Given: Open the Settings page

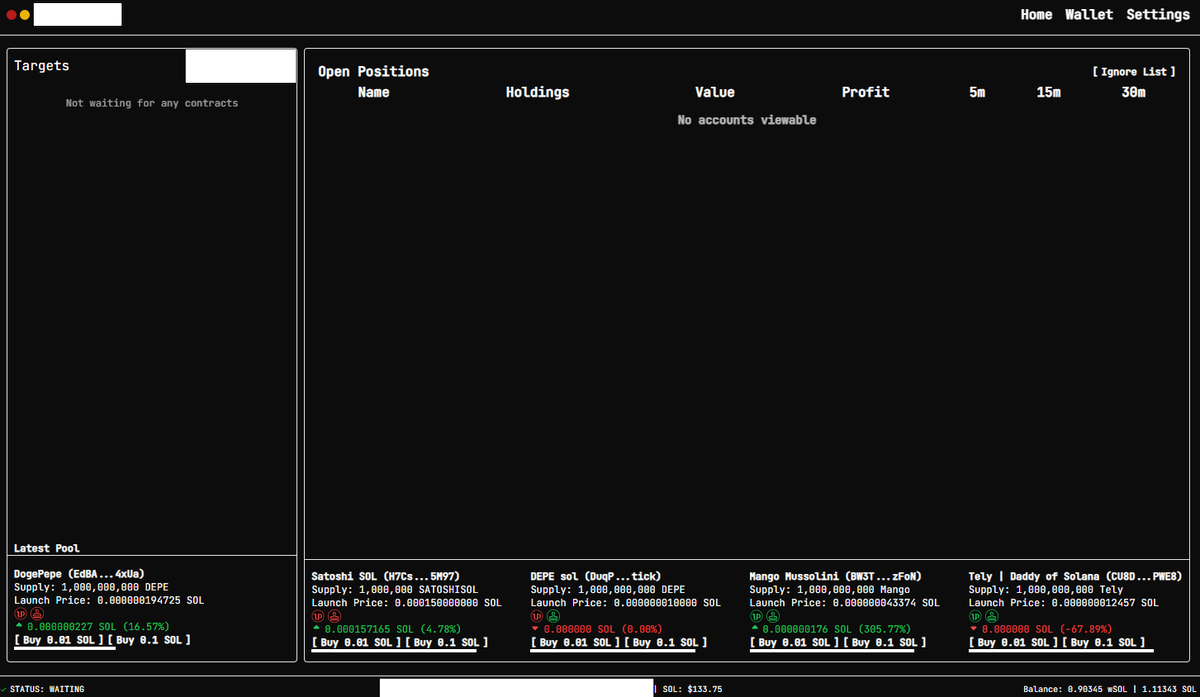Looking at the screenshot, I should pyautogui.click(x=1158, y=15).
